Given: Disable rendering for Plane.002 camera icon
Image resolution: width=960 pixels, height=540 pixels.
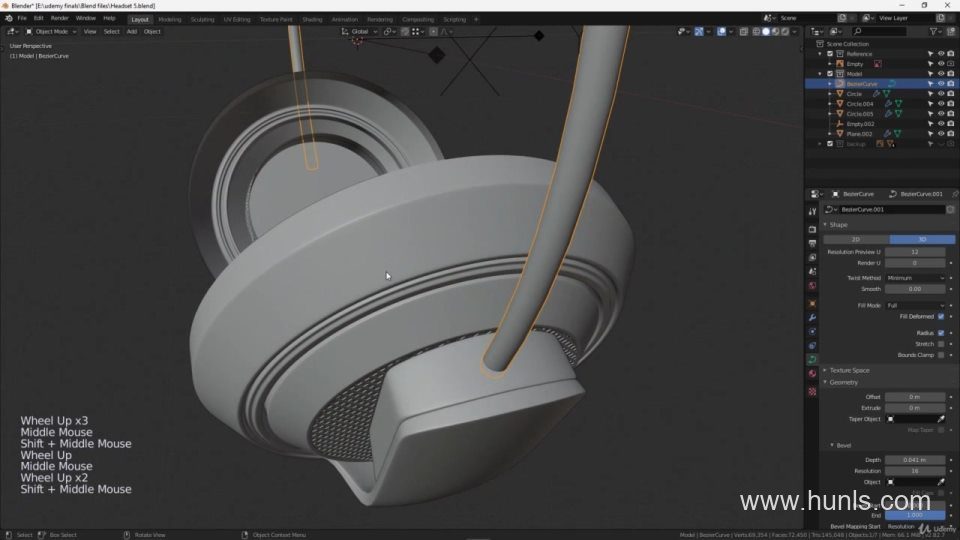Looking at the screenshot, I should coord(951,133).
